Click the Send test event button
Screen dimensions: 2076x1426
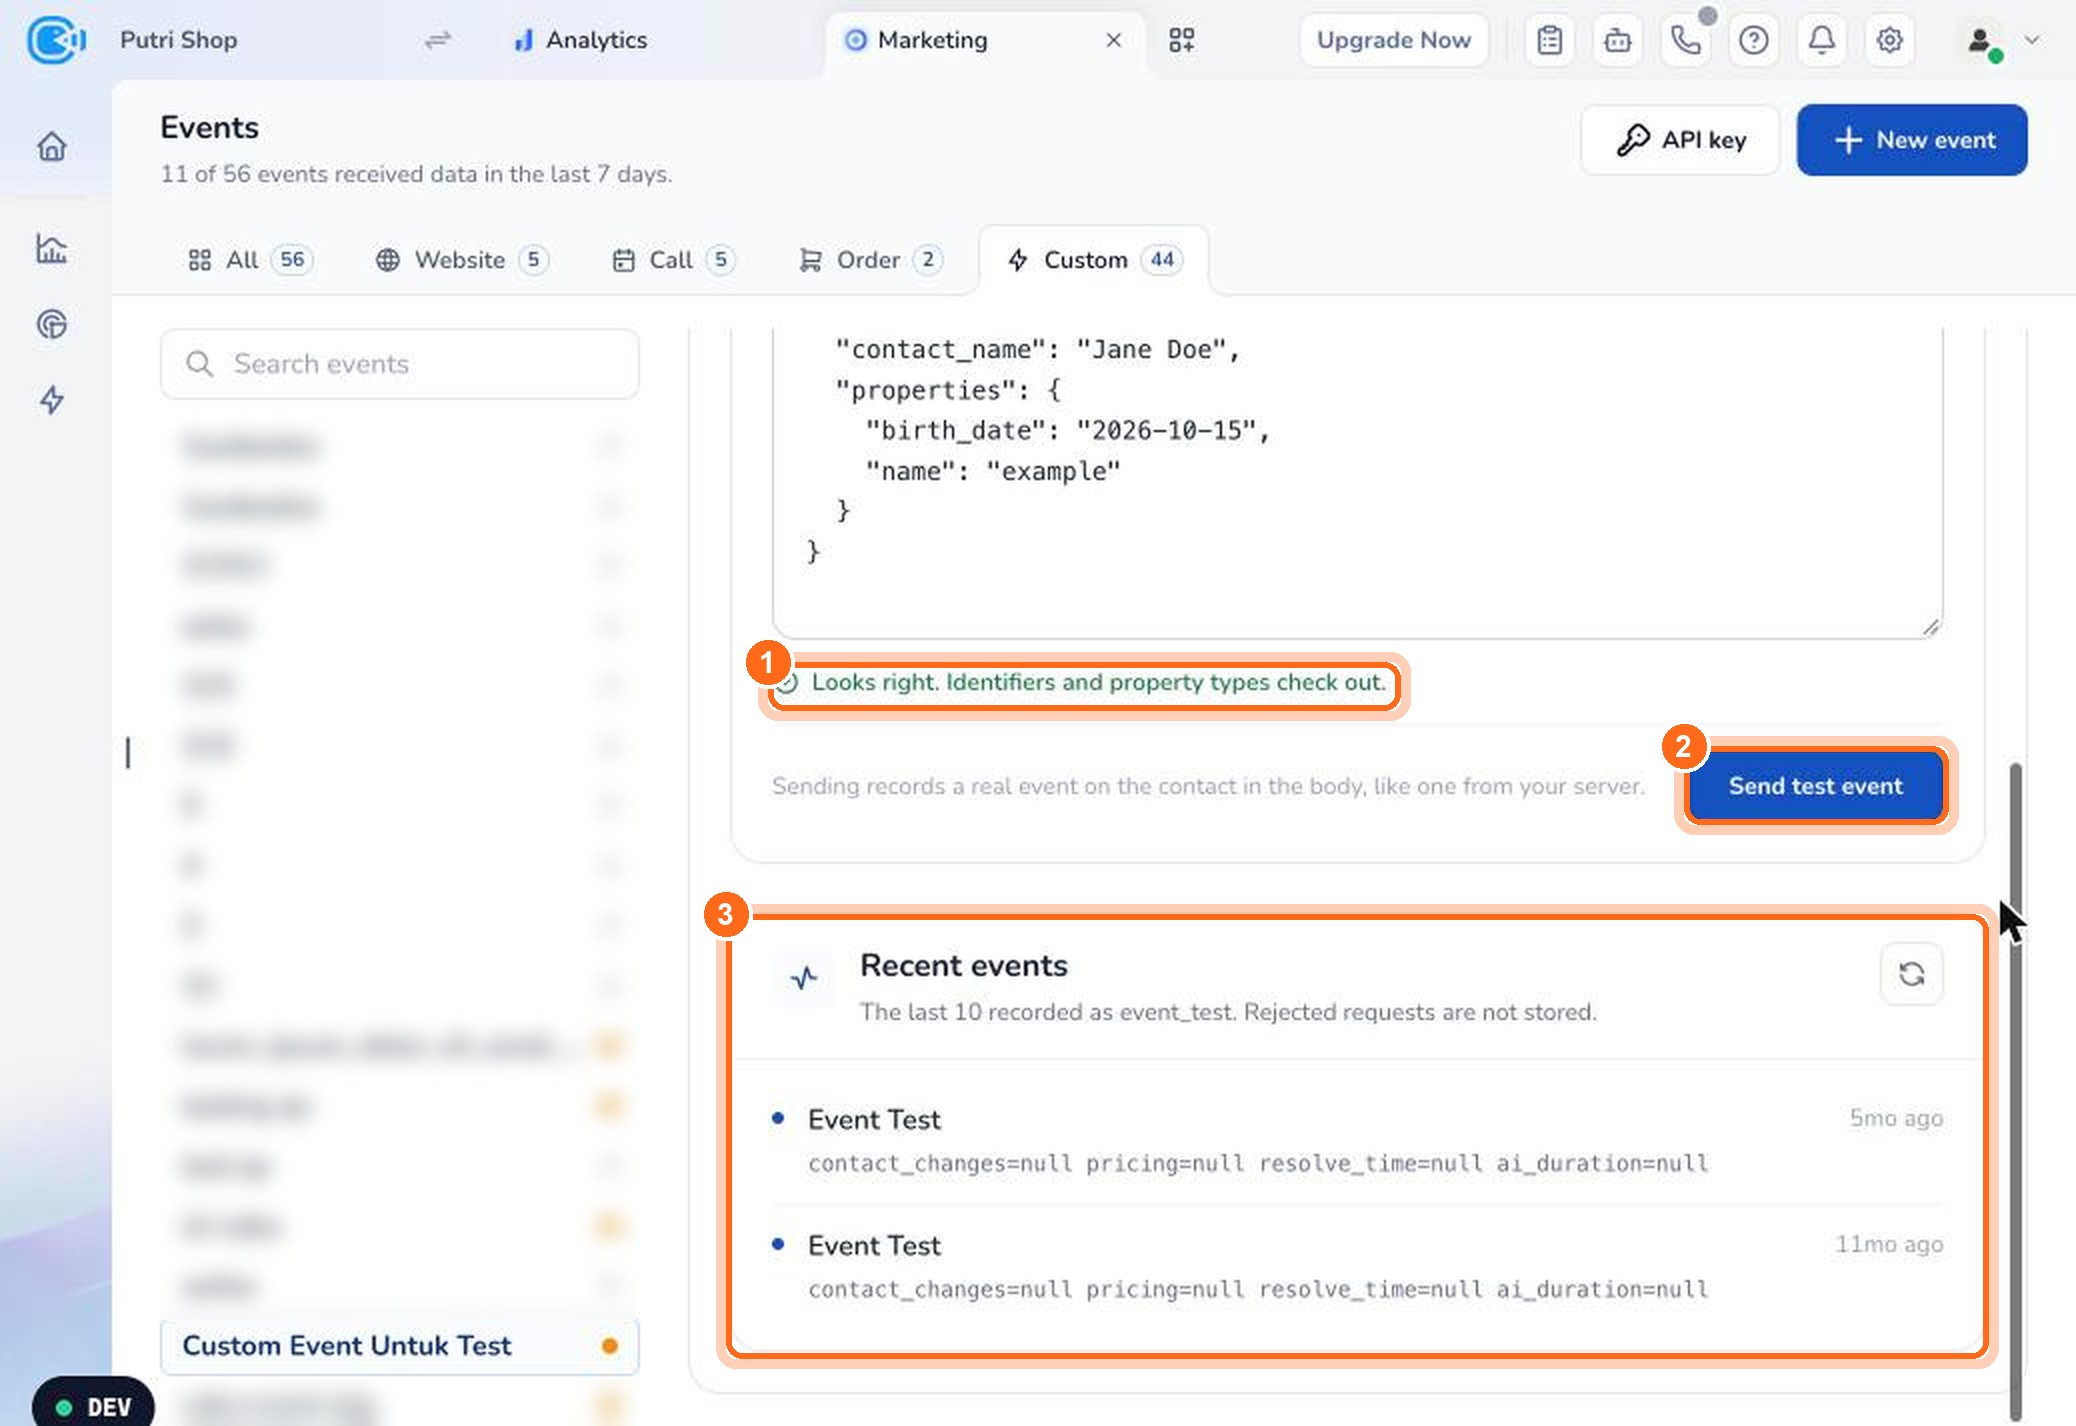[x=1815, y=786]
